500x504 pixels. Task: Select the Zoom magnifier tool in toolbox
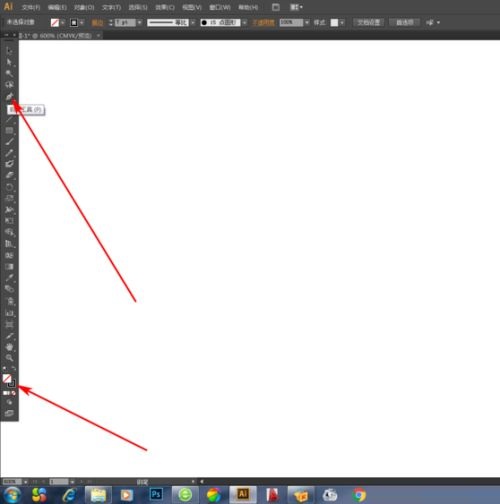[x=9, y=358]
